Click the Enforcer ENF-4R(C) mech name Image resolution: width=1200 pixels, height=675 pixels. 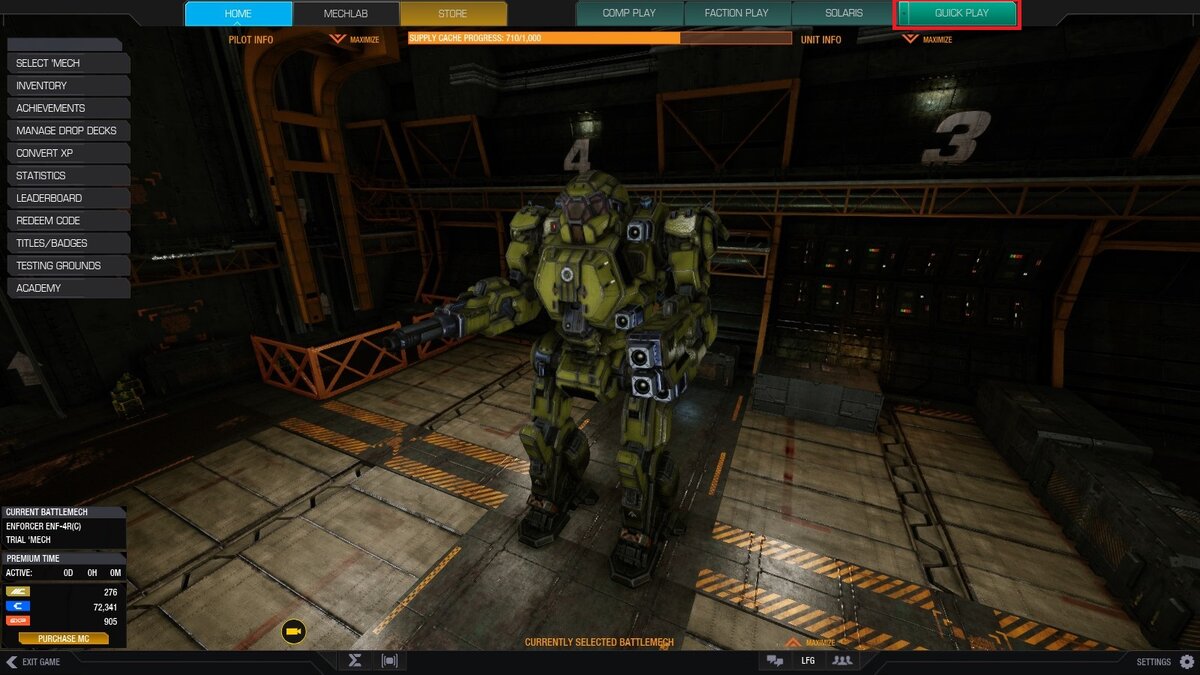[x=46, y=526]
